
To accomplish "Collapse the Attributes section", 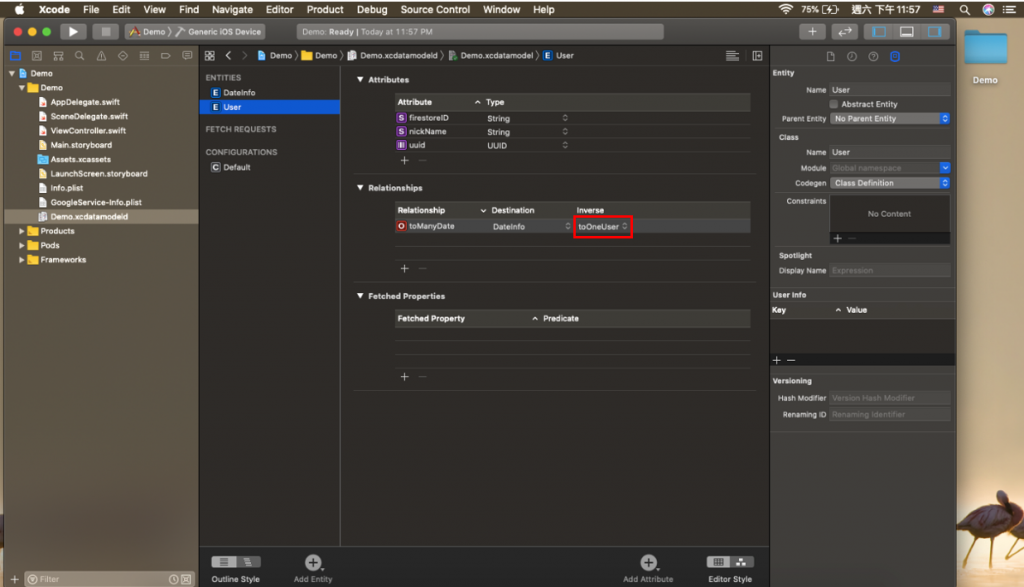I will [360, 79].
